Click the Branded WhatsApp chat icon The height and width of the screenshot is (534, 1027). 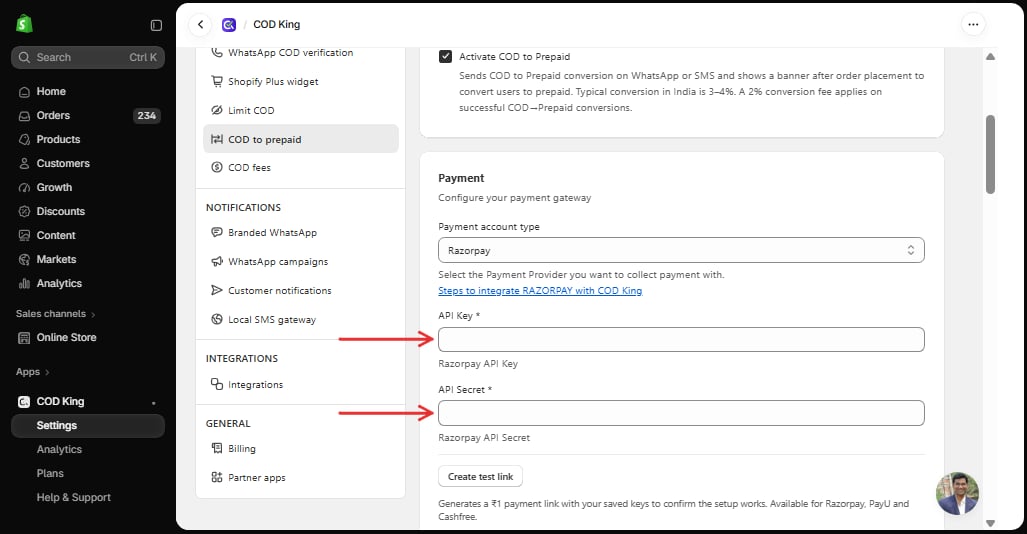point(217,232)
